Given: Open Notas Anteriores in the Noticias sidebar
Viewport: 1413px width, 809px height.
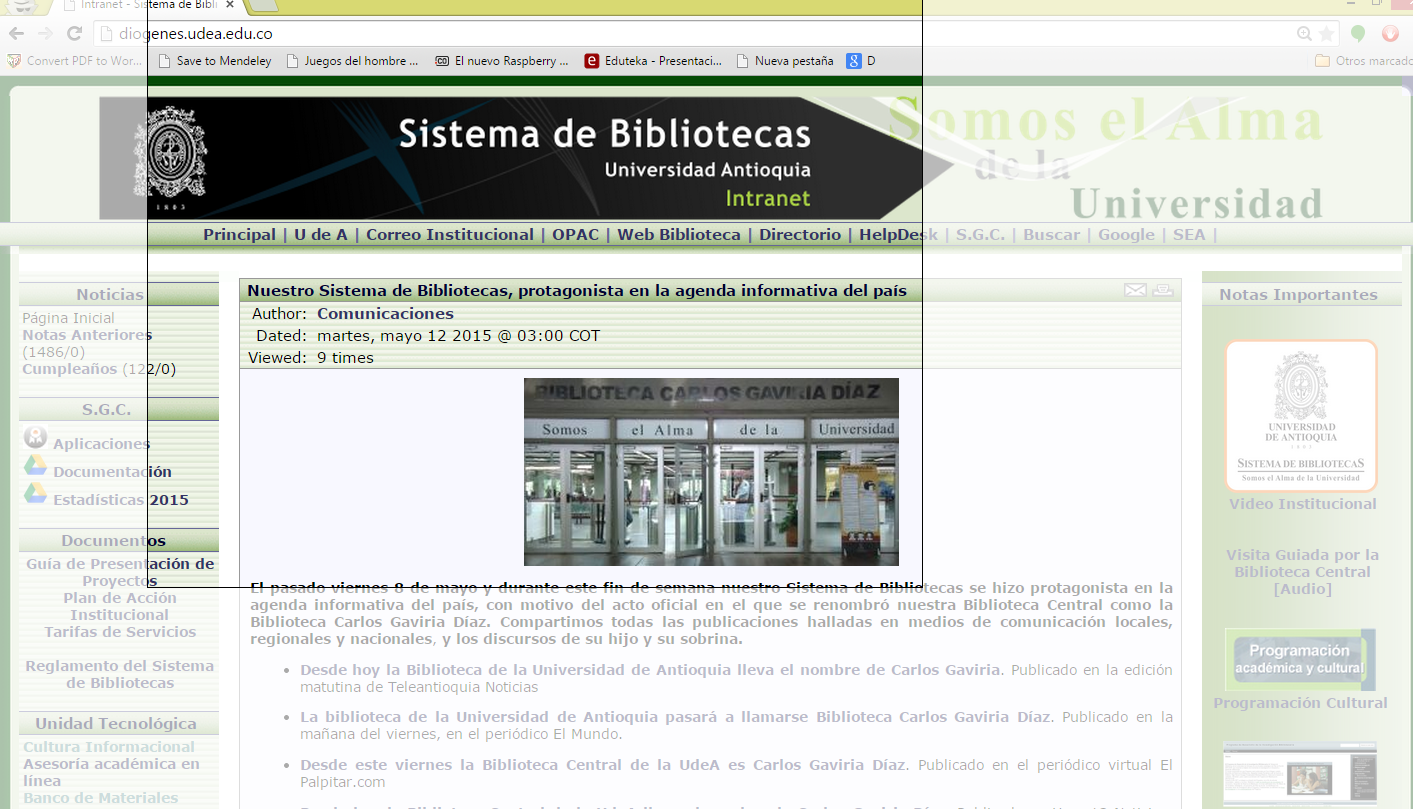Looking at the screenshot, I should pyautogui.click(x=87, y=335).
